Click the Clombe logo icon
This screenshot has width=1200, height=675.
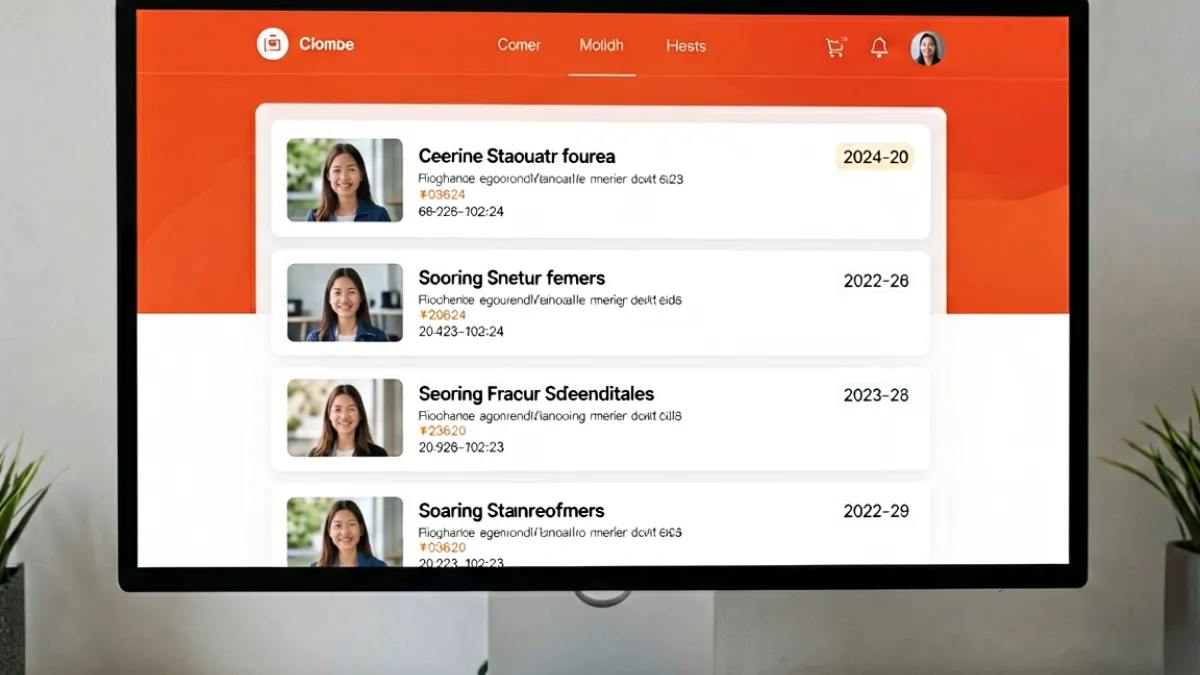tap(272, 44)
